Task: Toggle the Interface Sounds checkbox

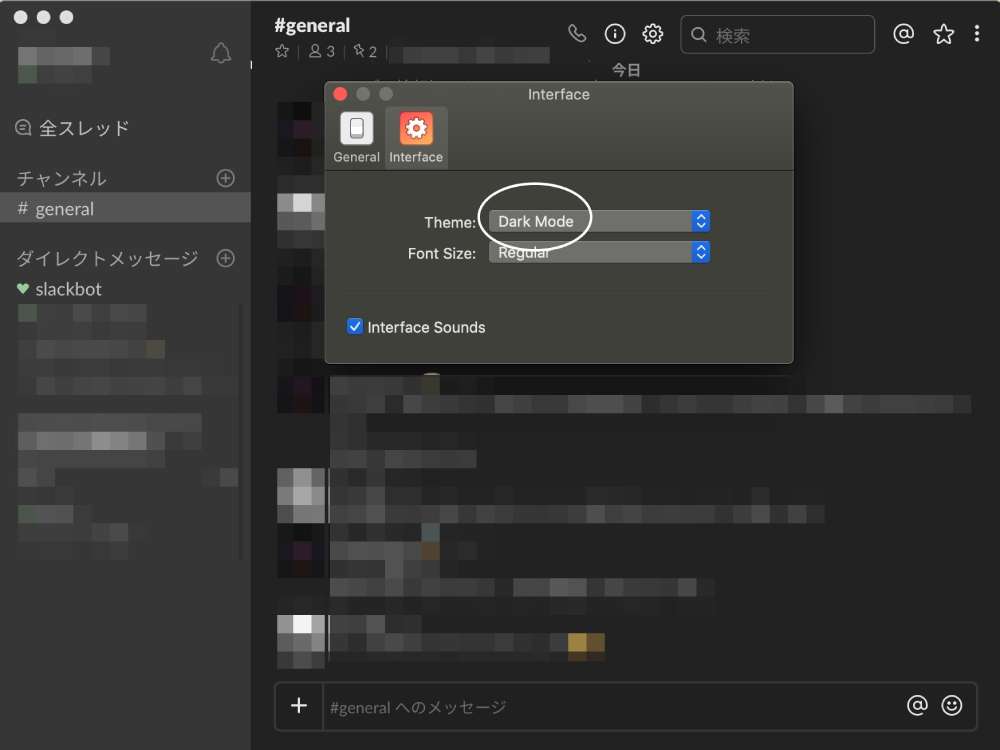Action: (x=355, y=327)
